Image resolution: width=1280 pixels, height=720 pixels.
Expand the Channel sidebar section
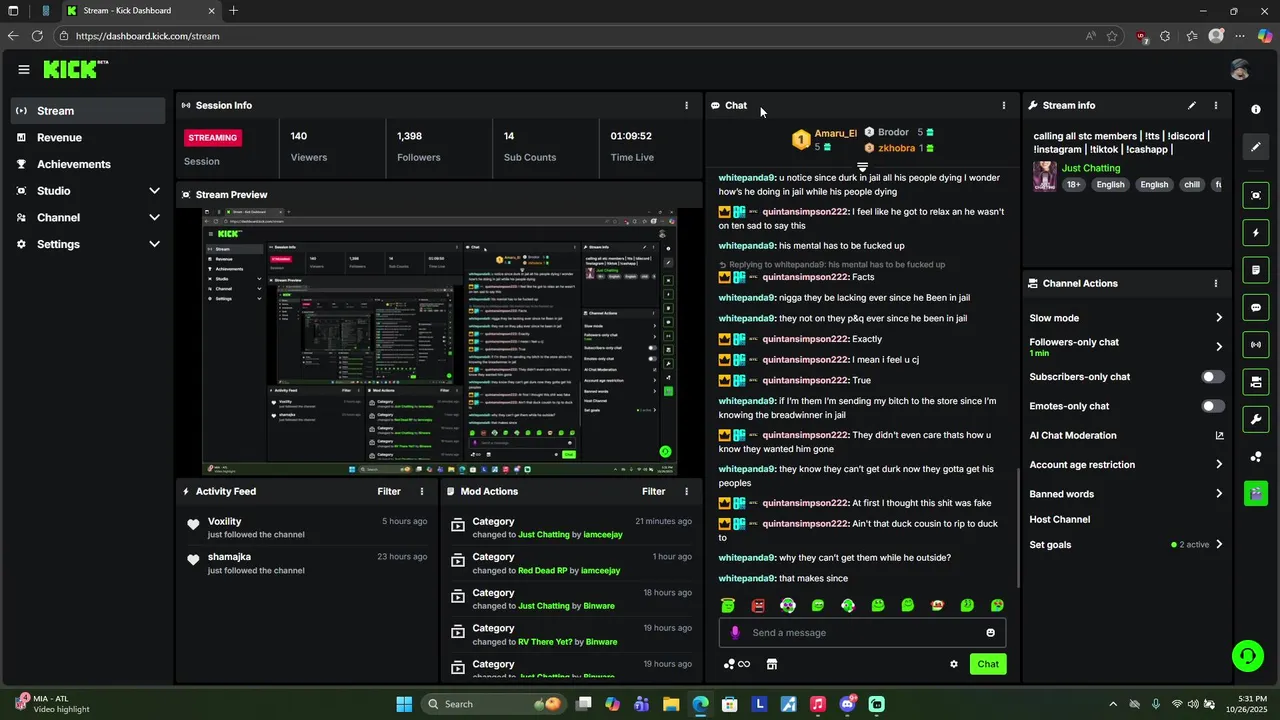click(154, 217)
